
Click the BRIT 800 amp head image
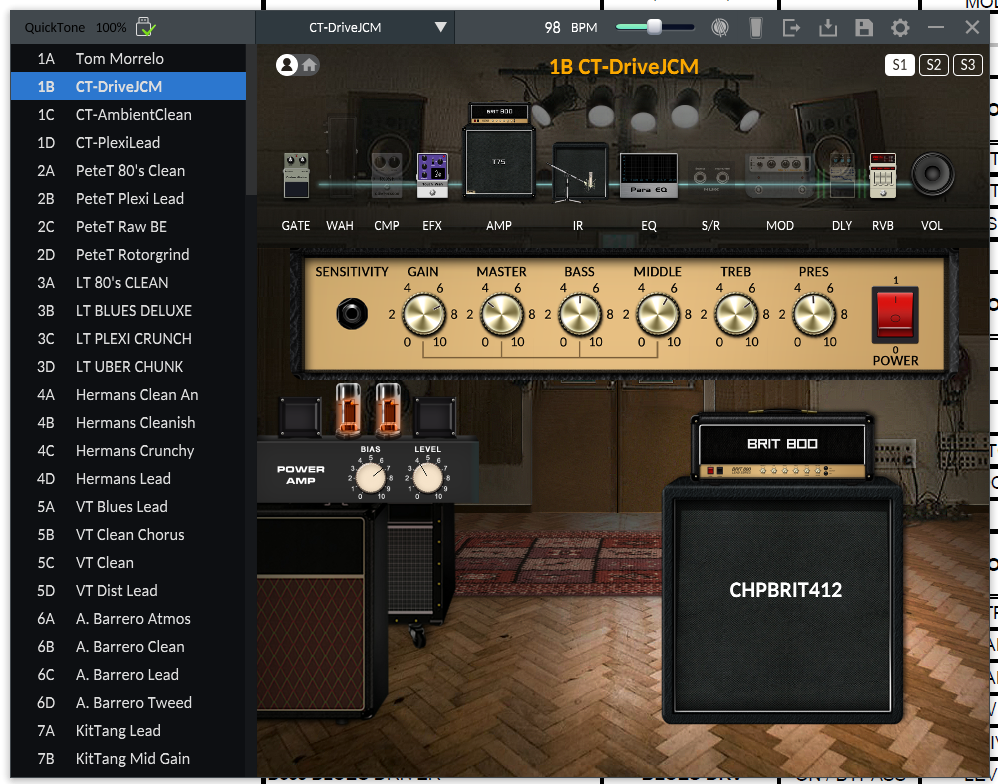782,447
